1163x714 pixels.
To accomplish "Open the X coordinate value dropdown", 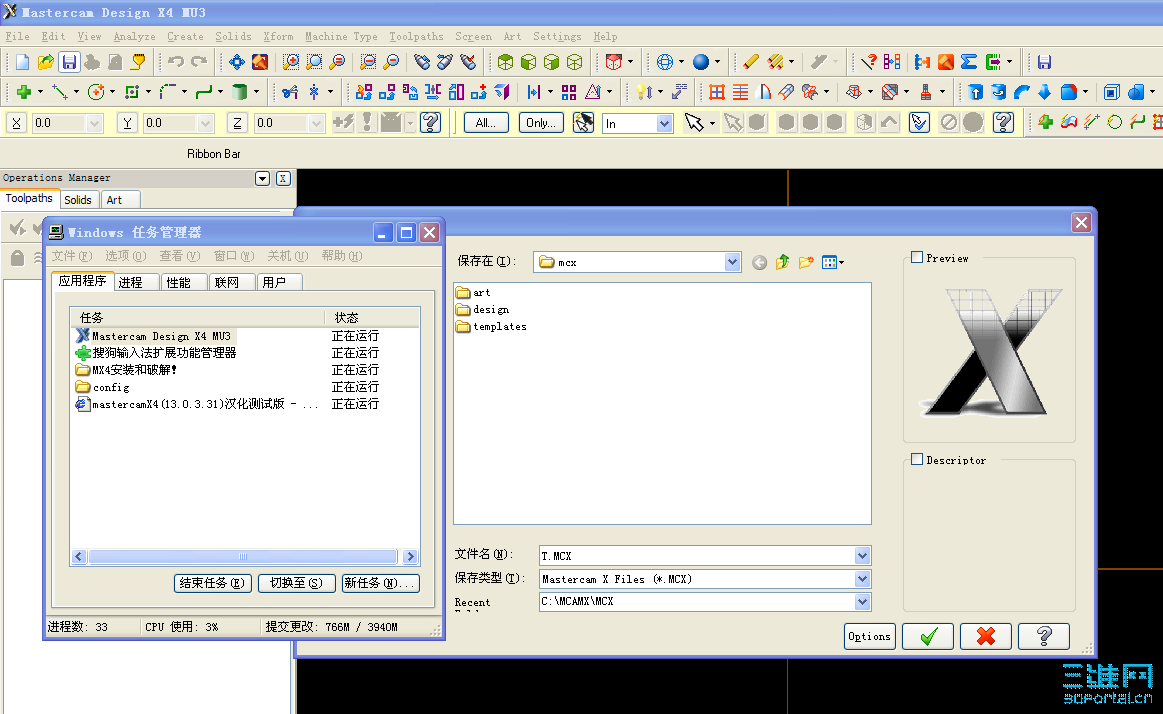I will click(94, 123).
